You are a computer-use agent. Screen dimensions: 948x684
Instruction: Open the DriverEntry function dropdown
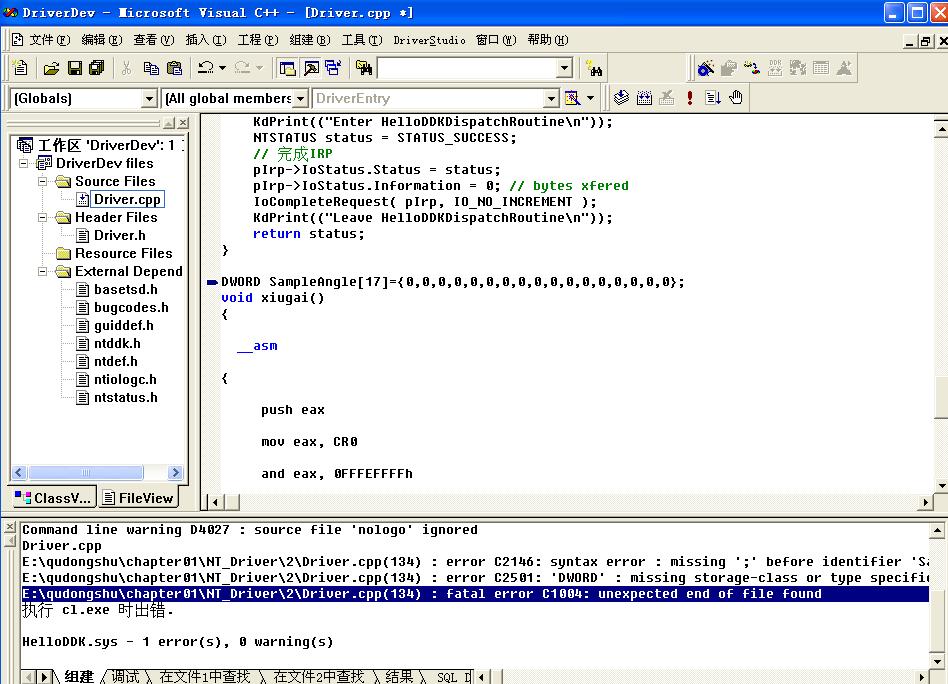(551, 99)
